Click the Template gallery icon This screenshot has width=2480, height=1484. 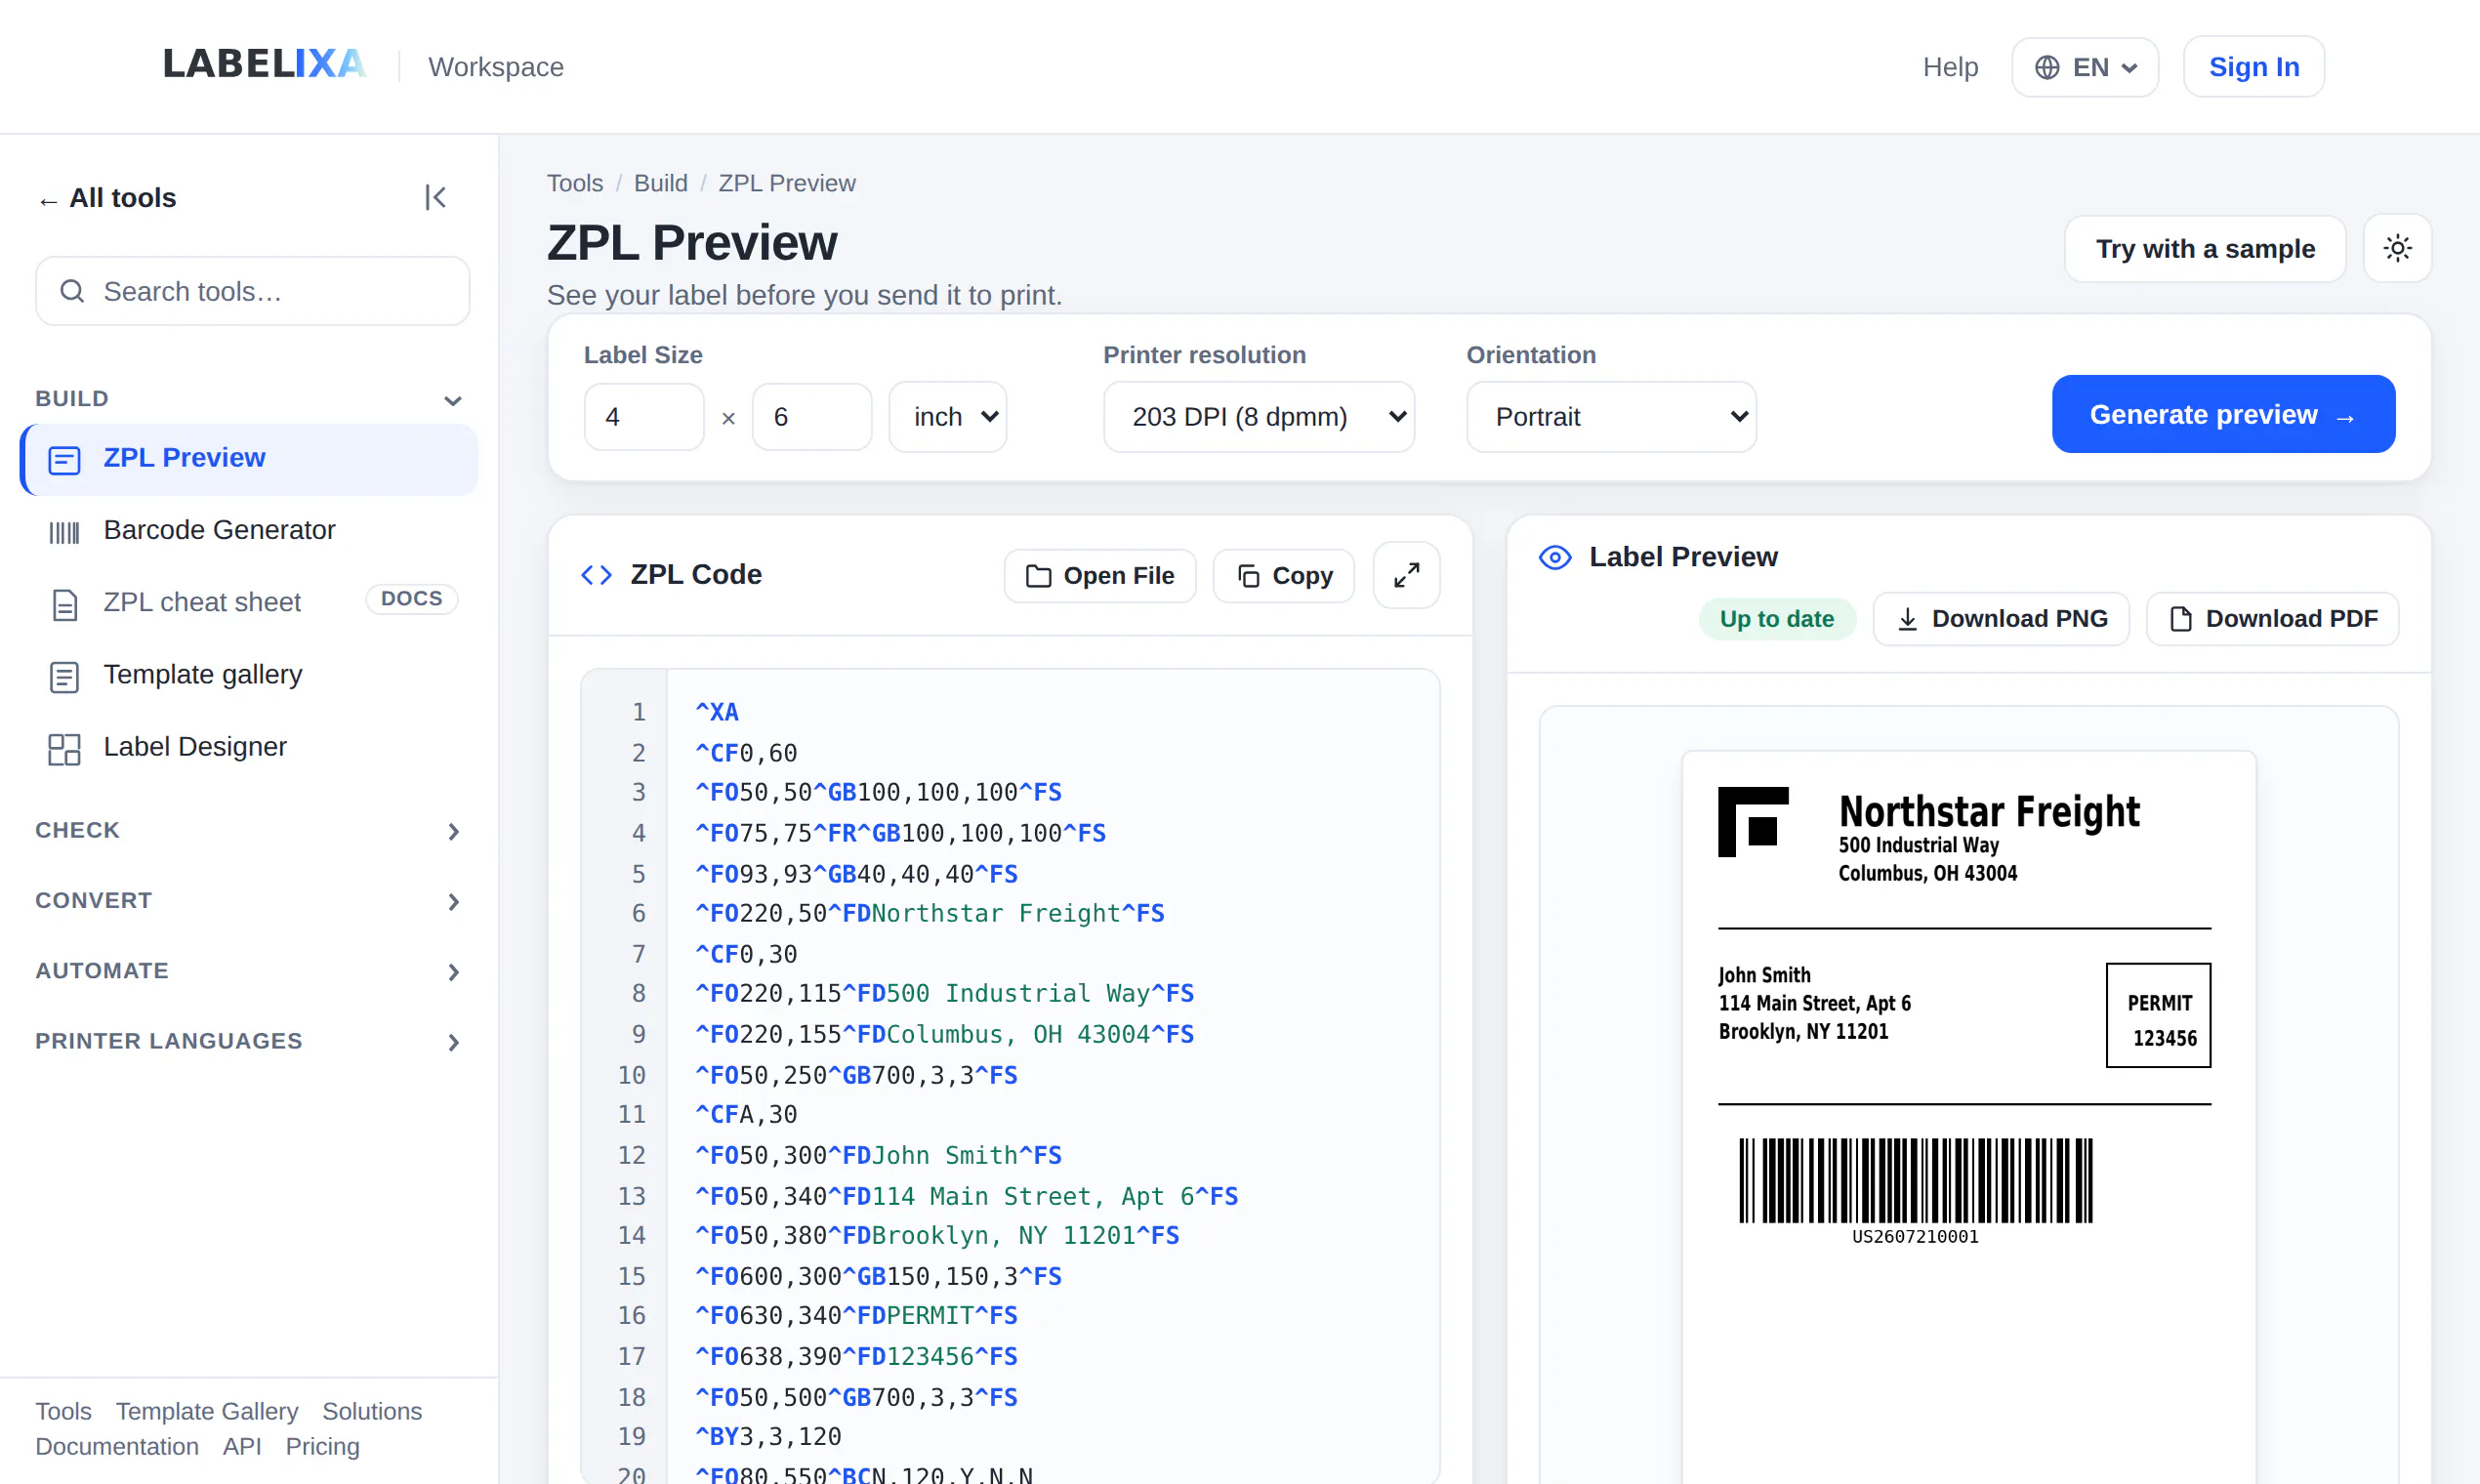point(65,676)
